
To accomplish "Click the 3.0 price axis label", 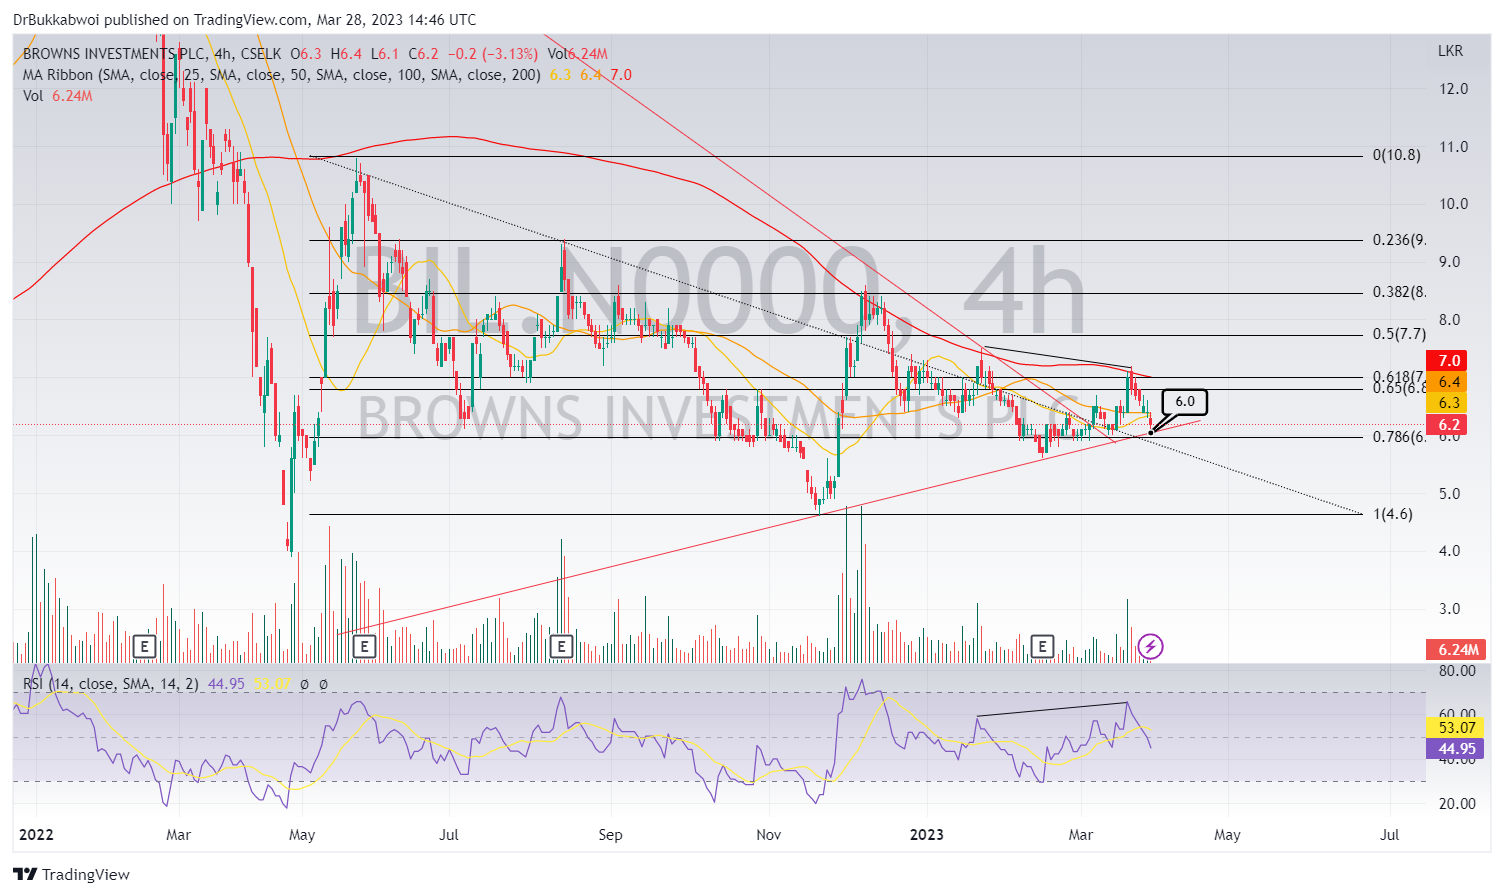I will (1449, 609).
